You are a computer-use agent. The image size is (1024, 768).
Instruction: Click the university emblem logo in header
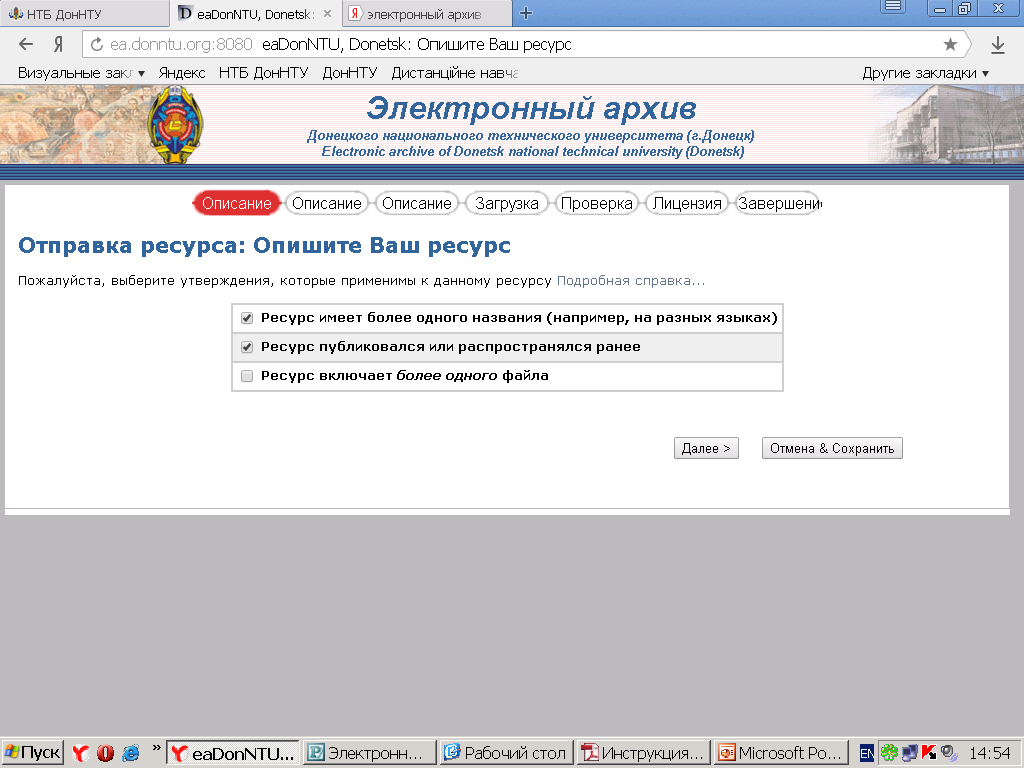click(x=175, y=125)
